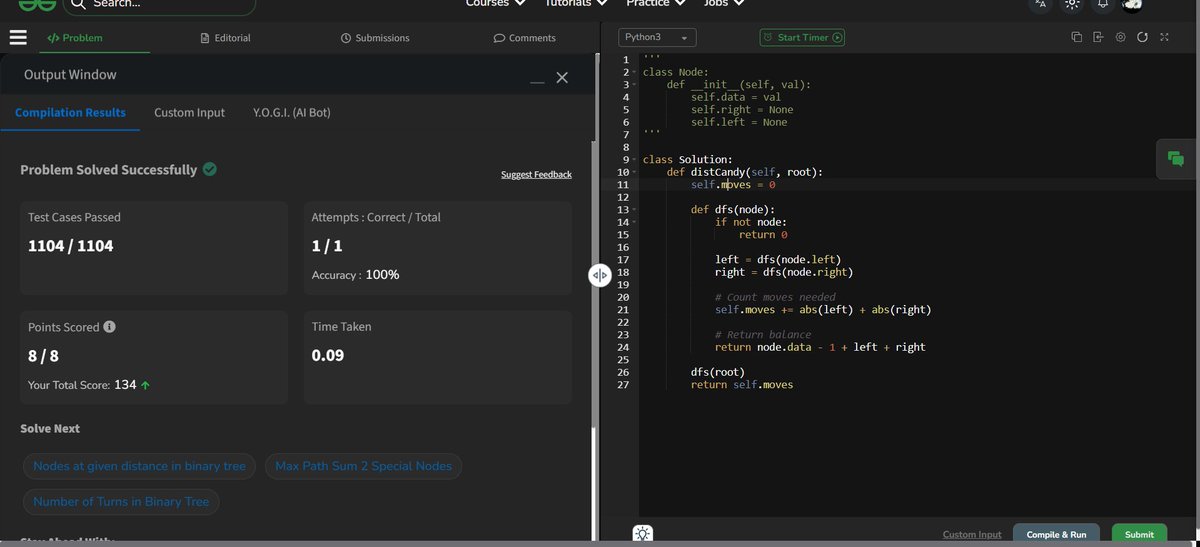Open the user profile avatar

pyautogui.click(x=1132, y=4)
